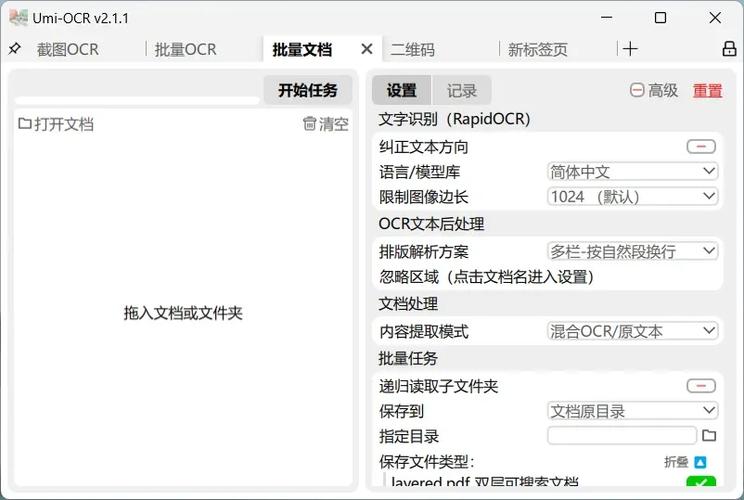Close the 批量文档 tab

click(x=366, y=49)
